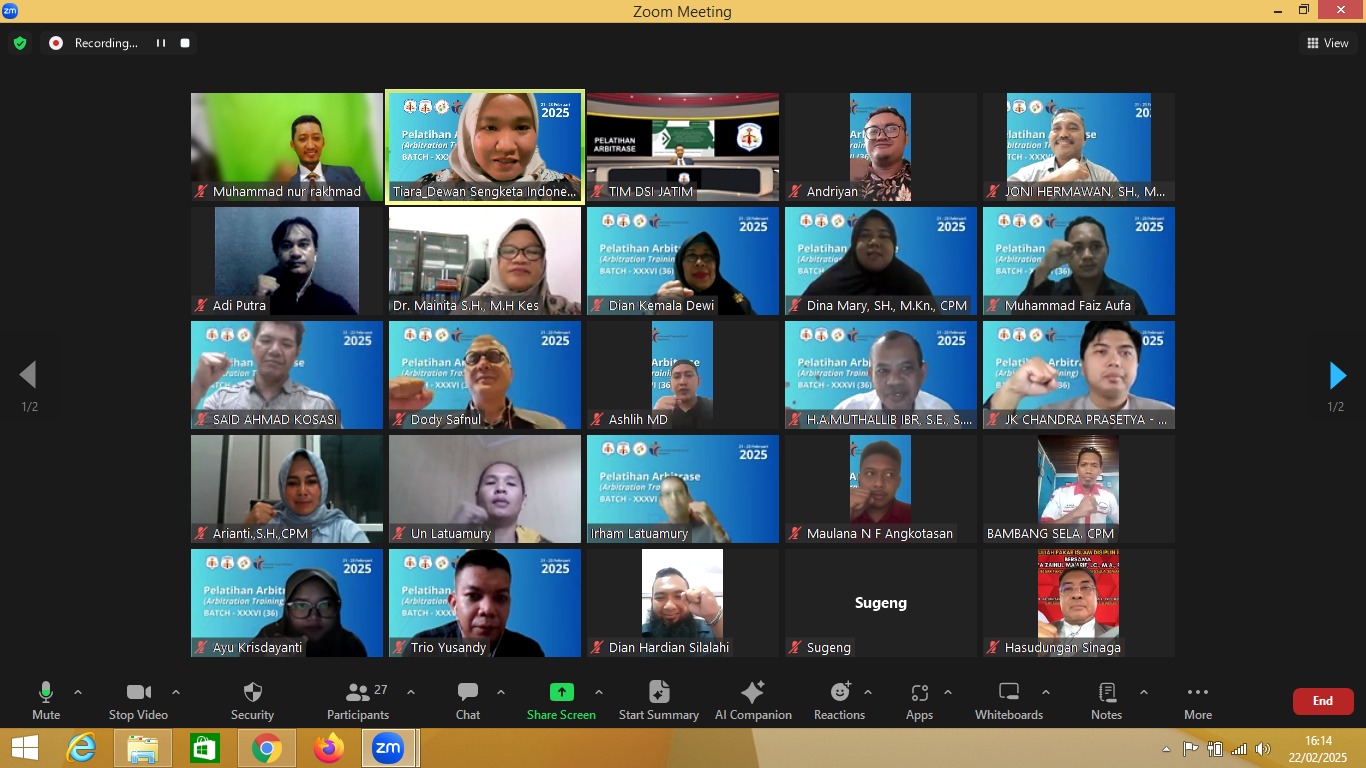Stop your video camera
Screen dimensions: 1366x768
[138, 700]
